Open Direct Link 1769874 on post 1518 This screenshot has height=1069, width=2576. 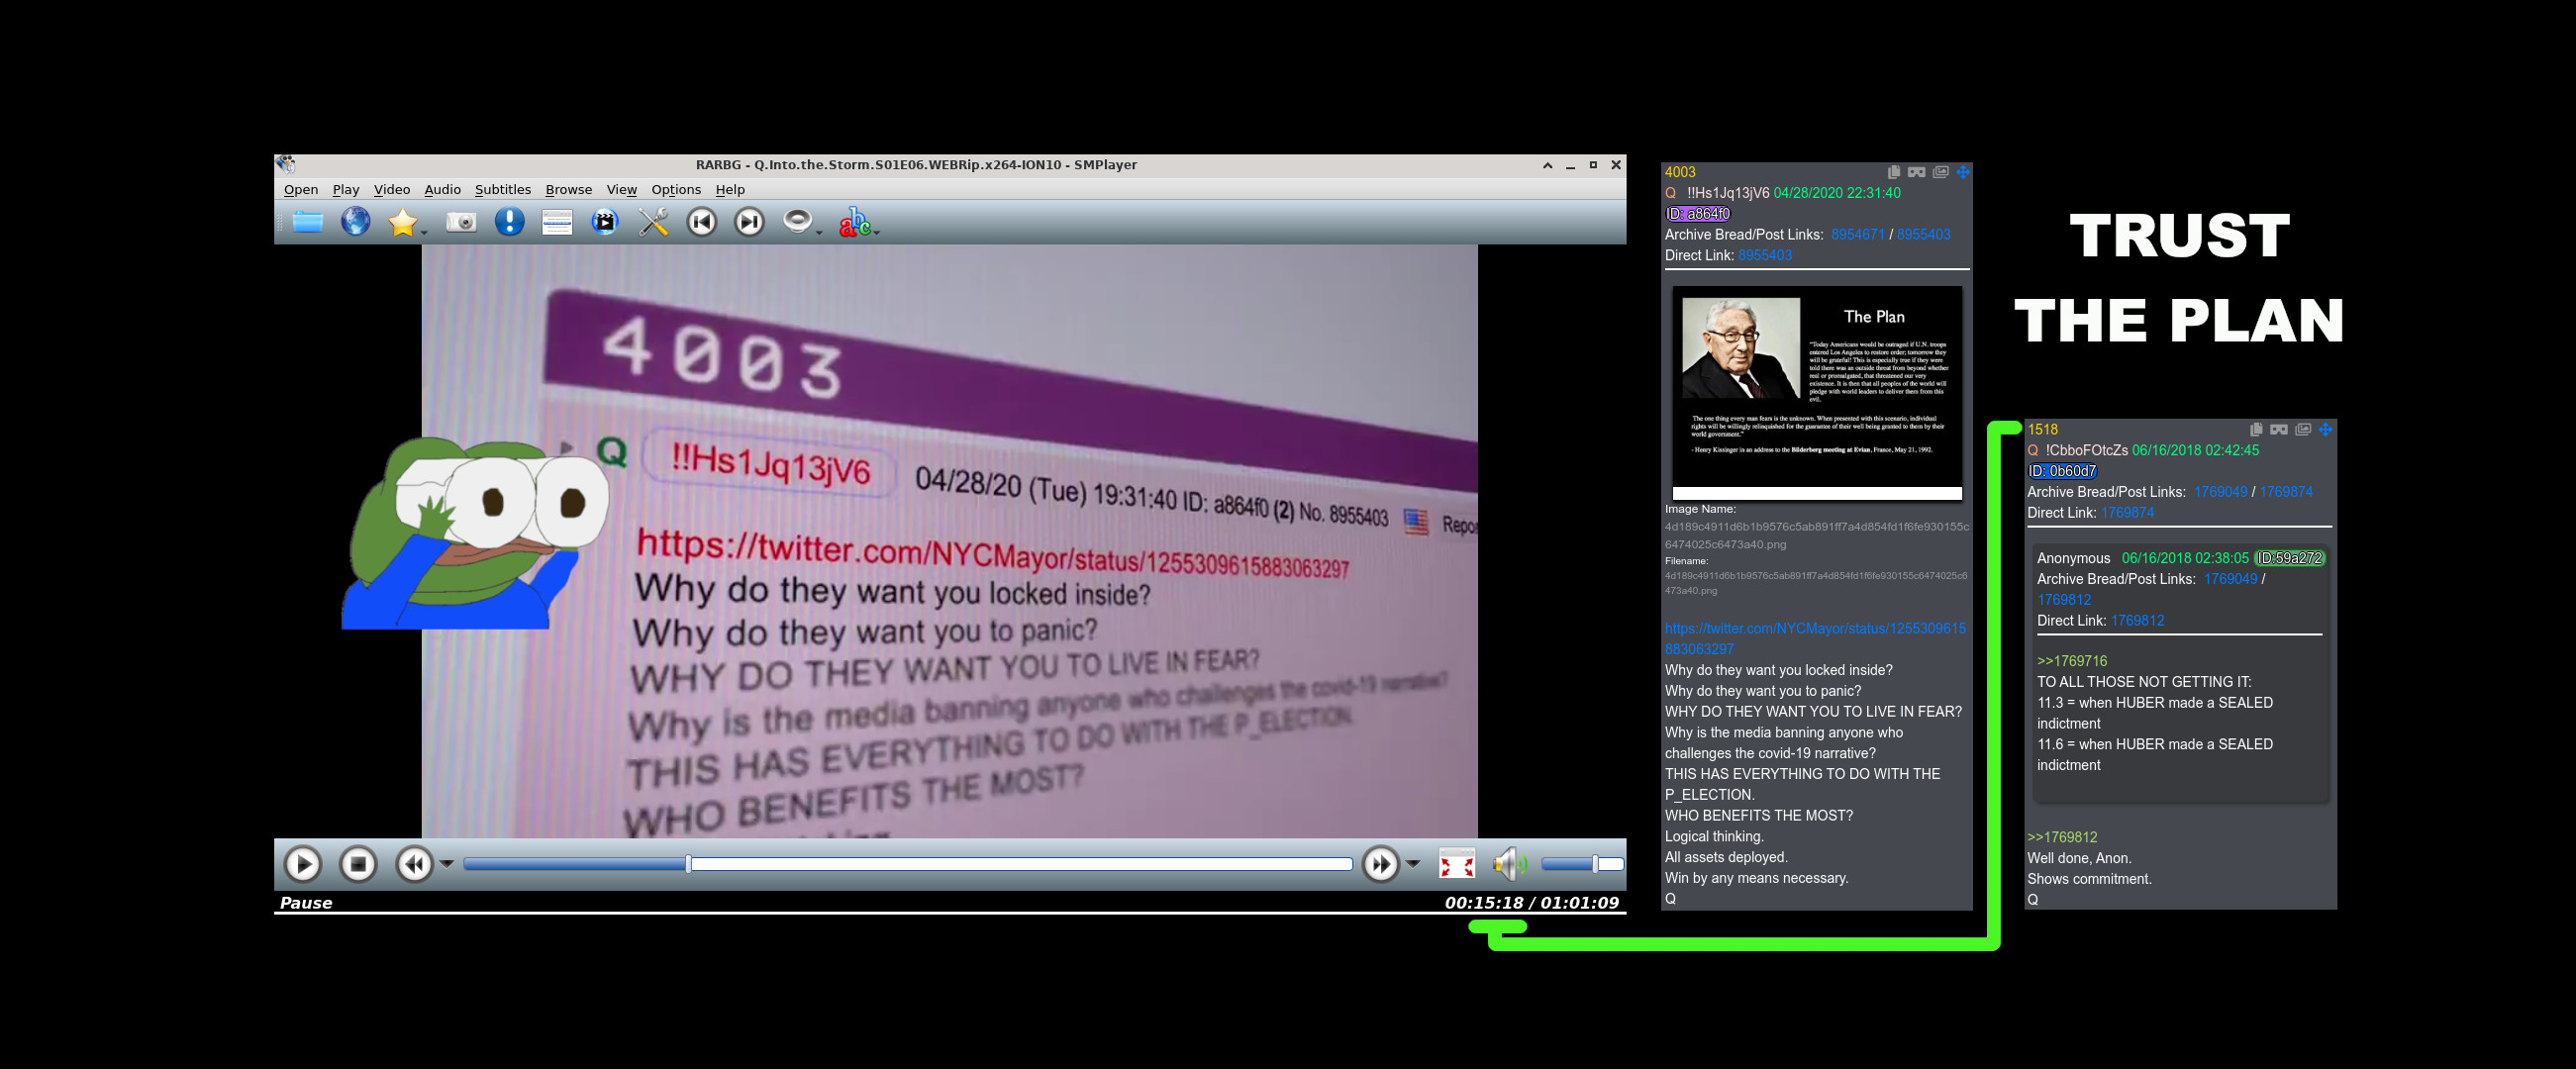point(2128,513)
